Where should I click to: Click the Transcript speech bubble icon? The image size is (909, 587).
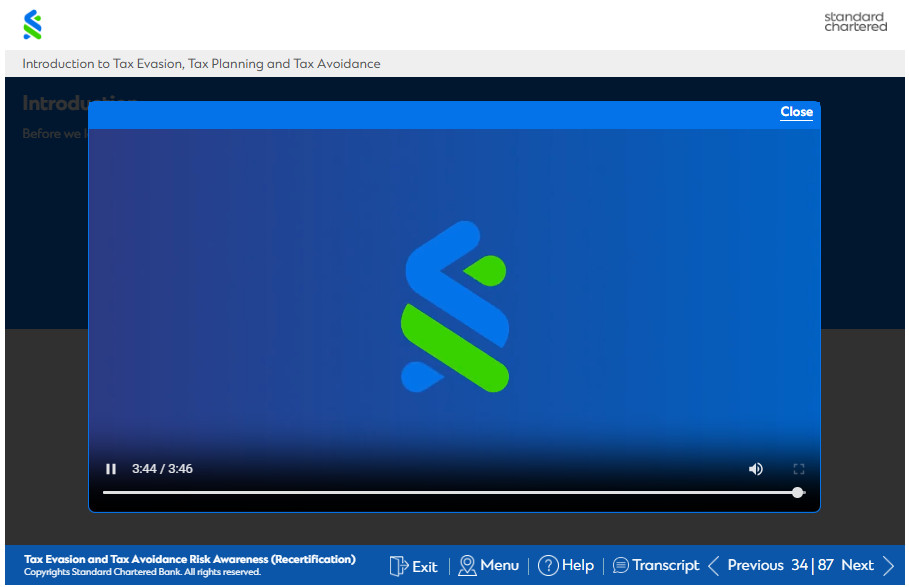620,565
